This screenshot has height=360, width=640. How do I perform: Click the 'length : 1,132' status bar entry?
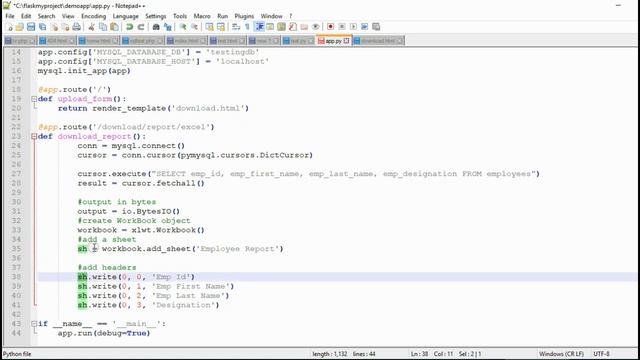(329, 354)
